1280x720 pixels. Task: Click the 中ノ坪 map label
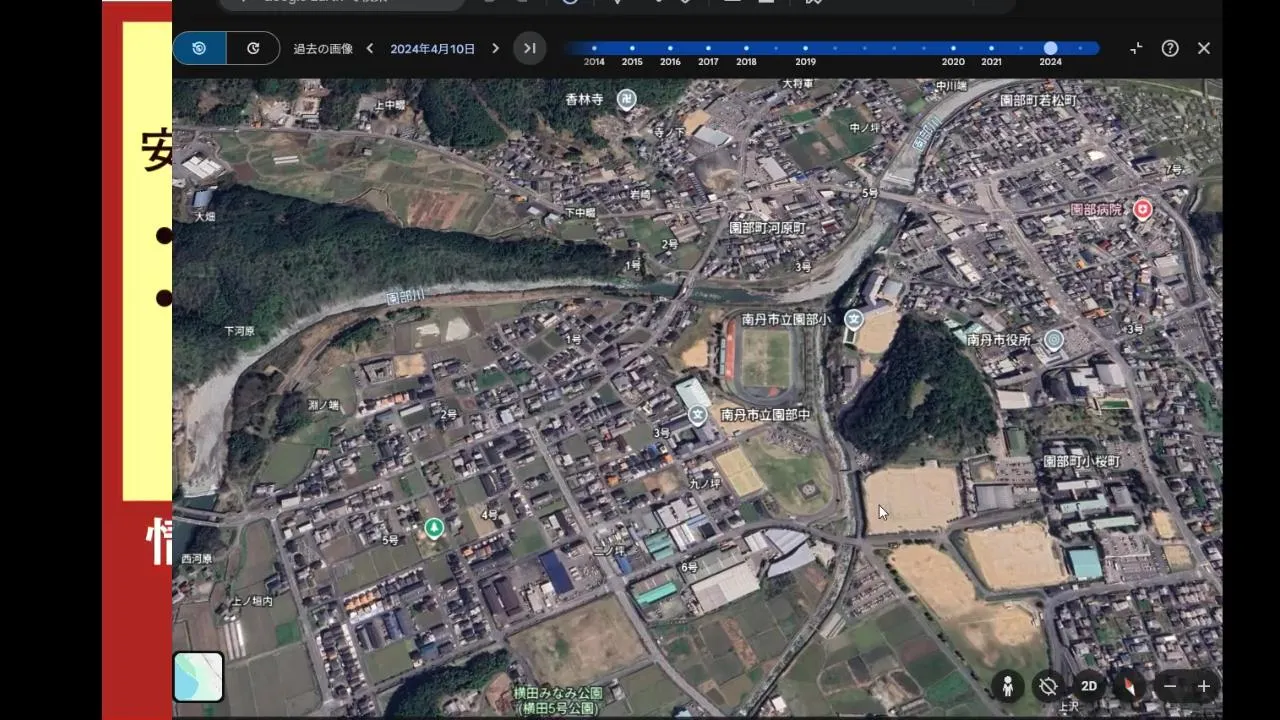pos(865,128)
